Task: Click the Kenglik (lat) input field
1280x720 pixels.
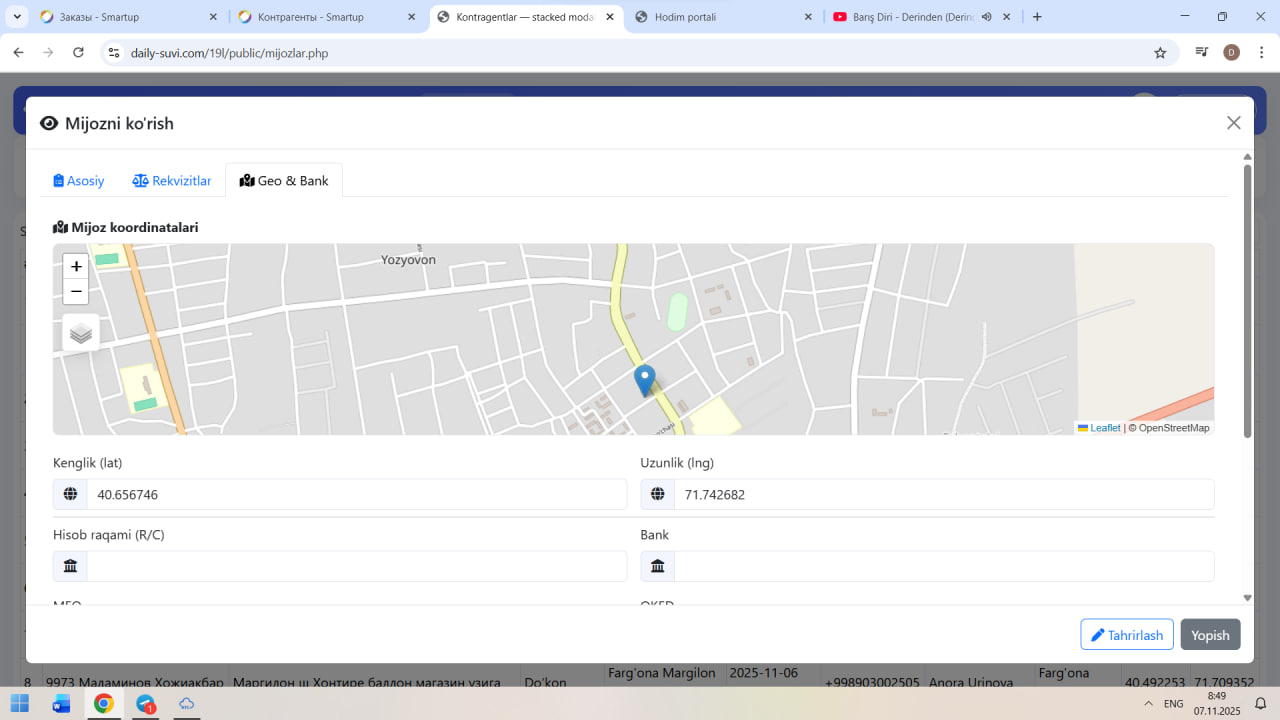Action: click(356, 495)
